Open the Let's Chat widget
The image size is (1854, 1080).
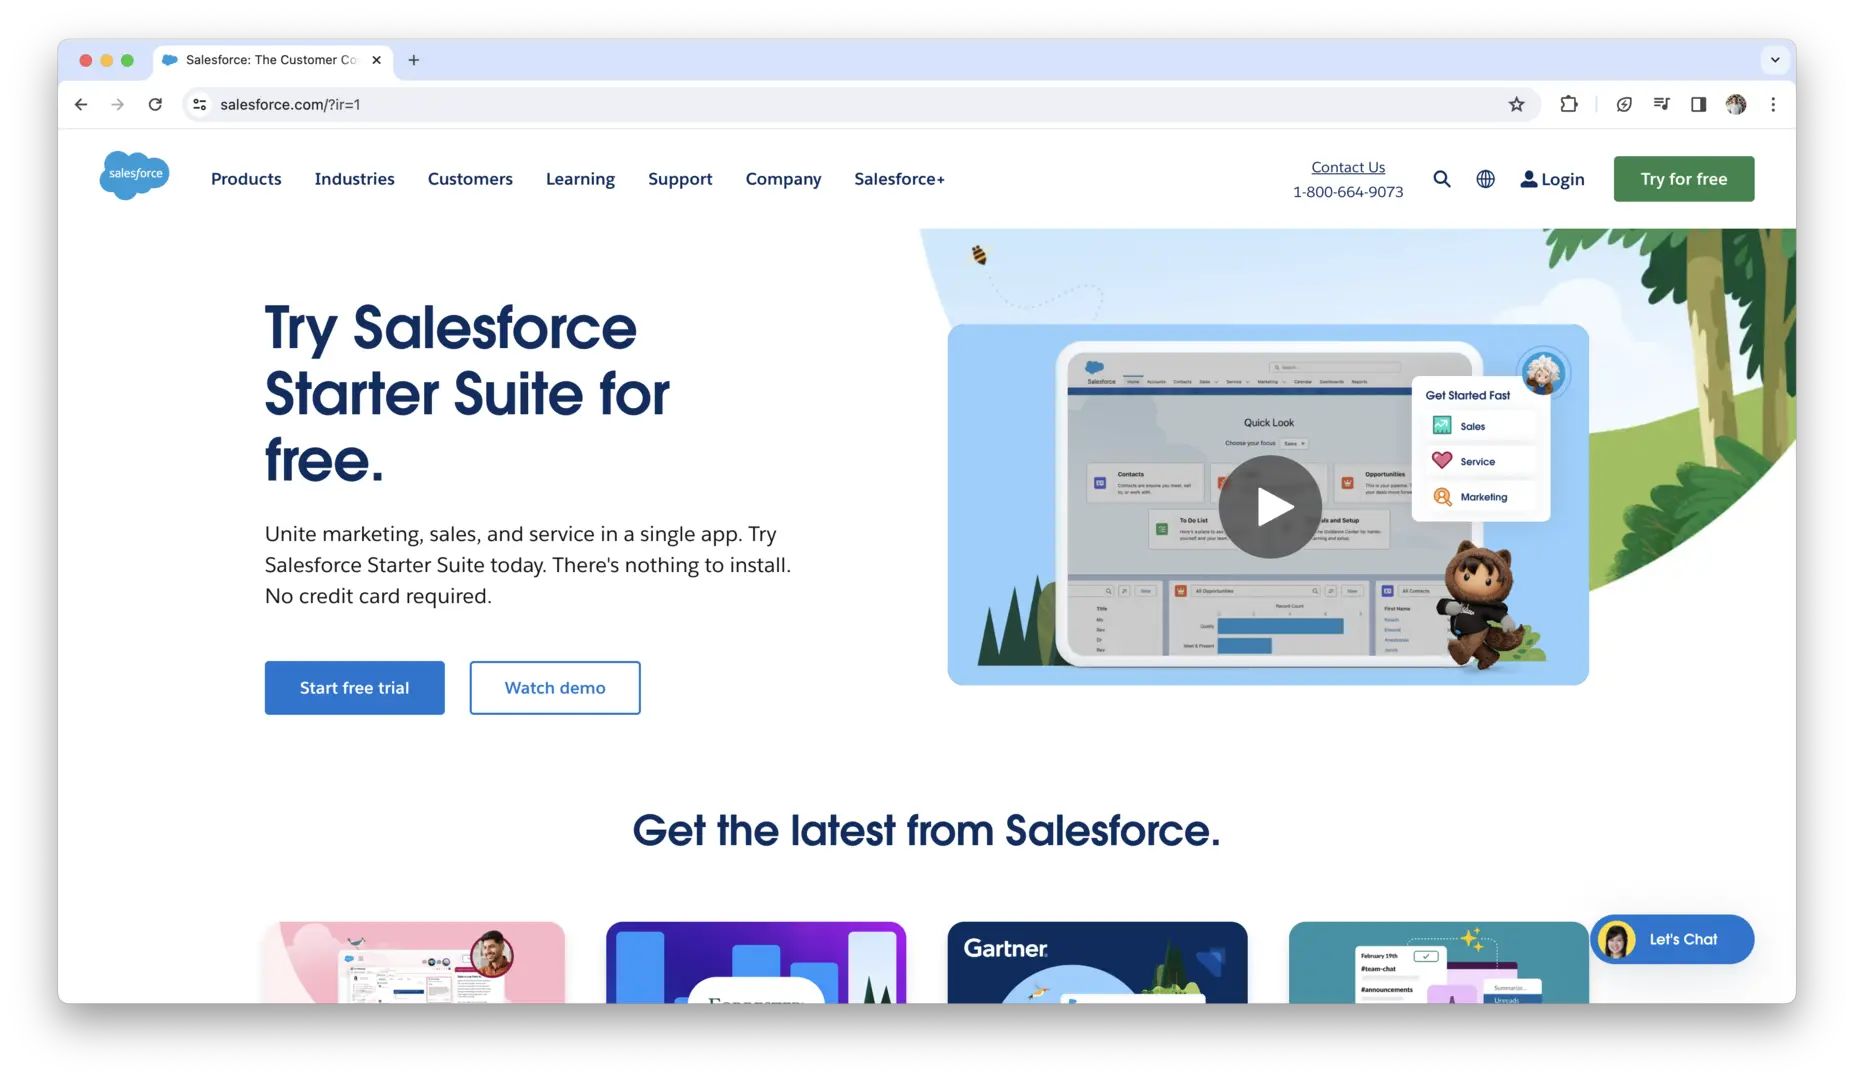click(x=1671, y=939)
